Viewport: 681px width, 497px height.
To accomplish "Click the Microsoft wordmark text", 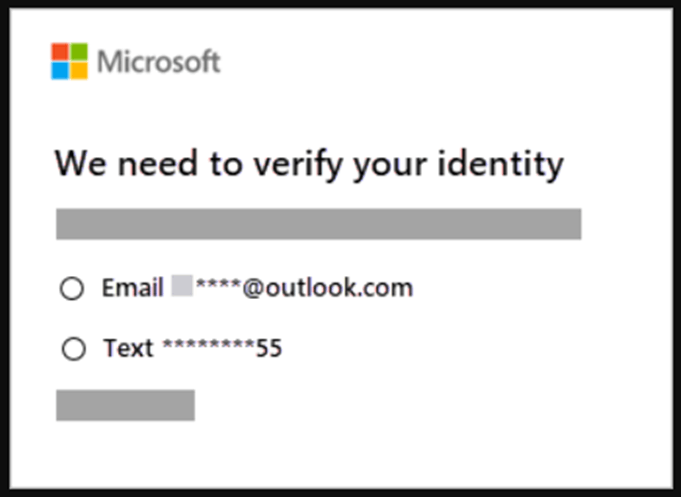I will tap(159, 62).
